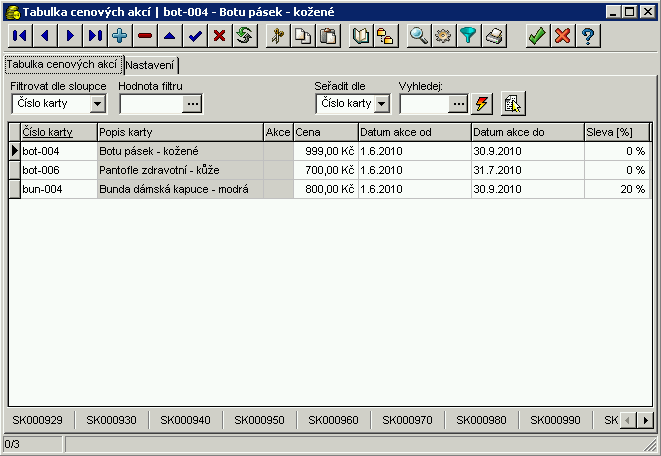Click the refresh data icon
The image size is (661, 456).
(x=245, y=36)
